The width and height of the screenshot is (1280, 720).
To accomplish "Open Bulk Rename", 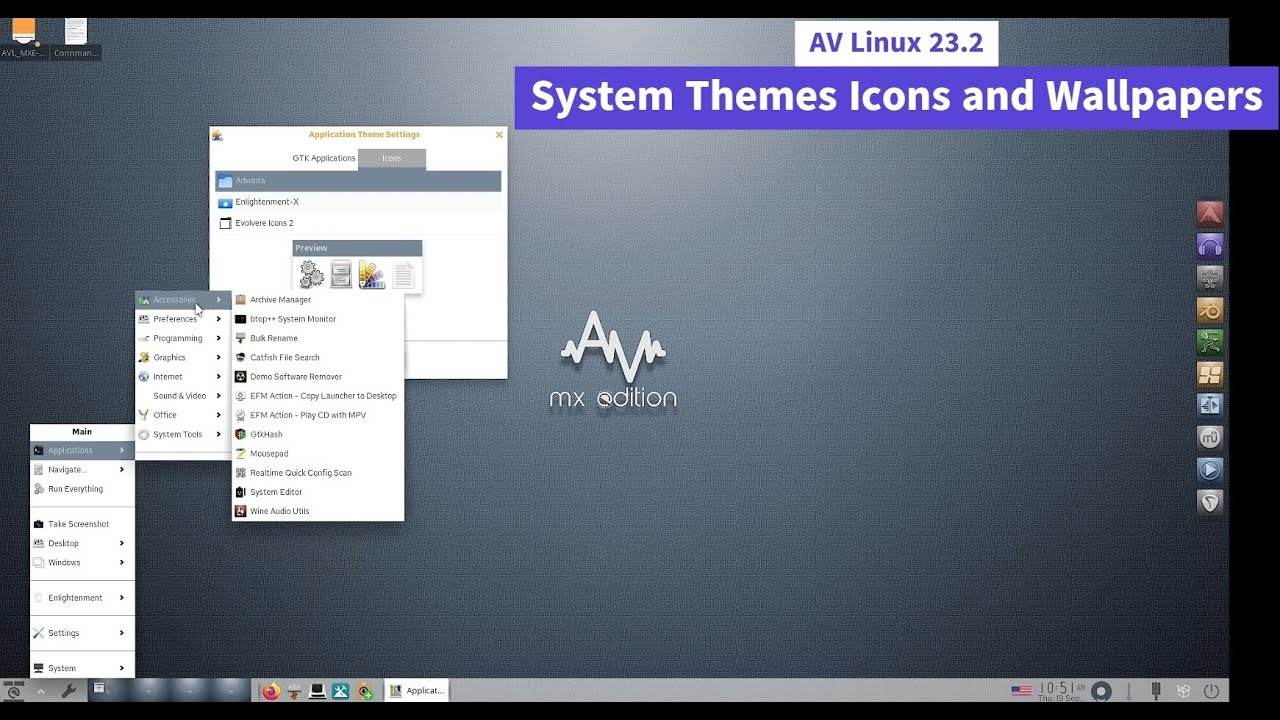I will click(318, 338).
